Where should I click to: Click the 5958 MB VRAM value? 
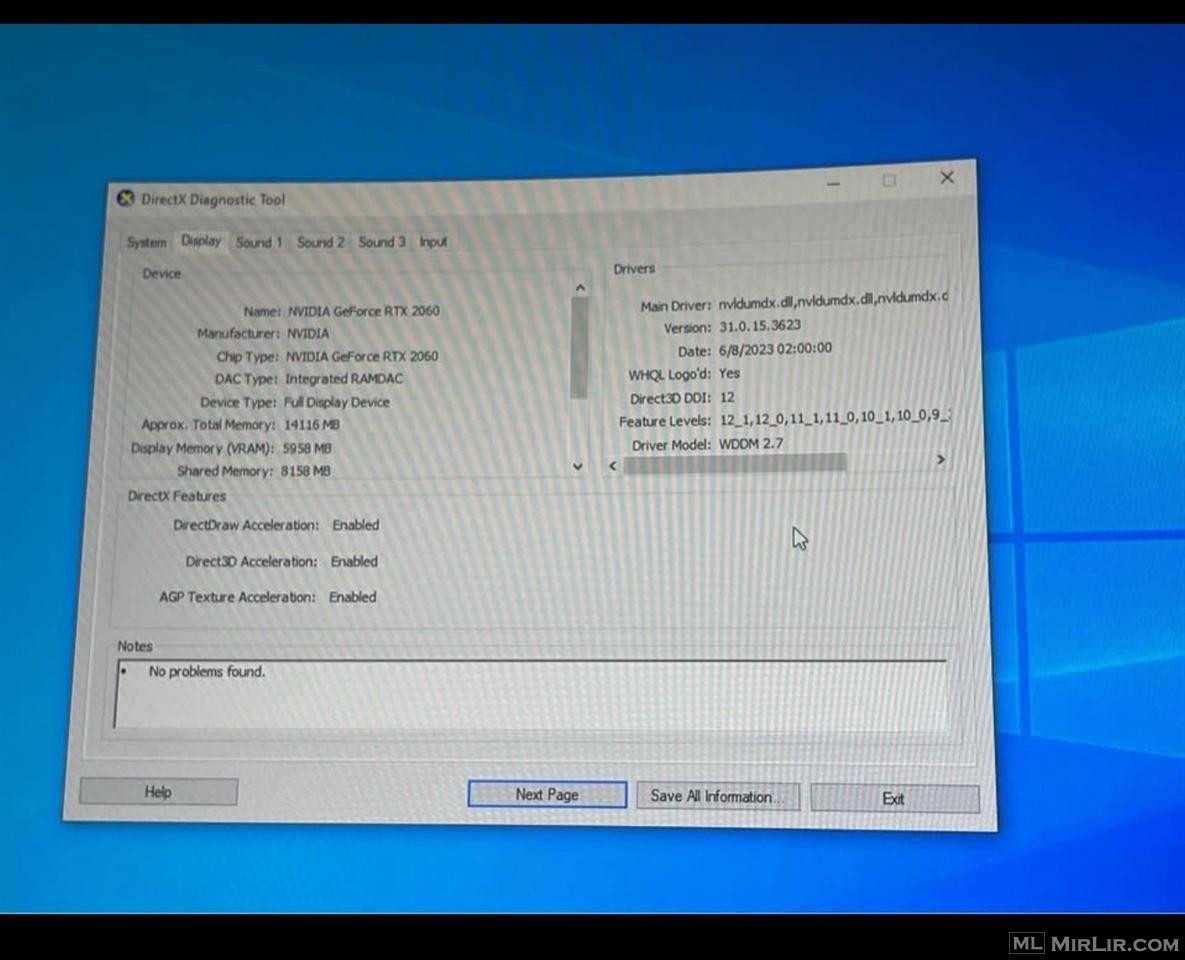click(x=307, y=448)
